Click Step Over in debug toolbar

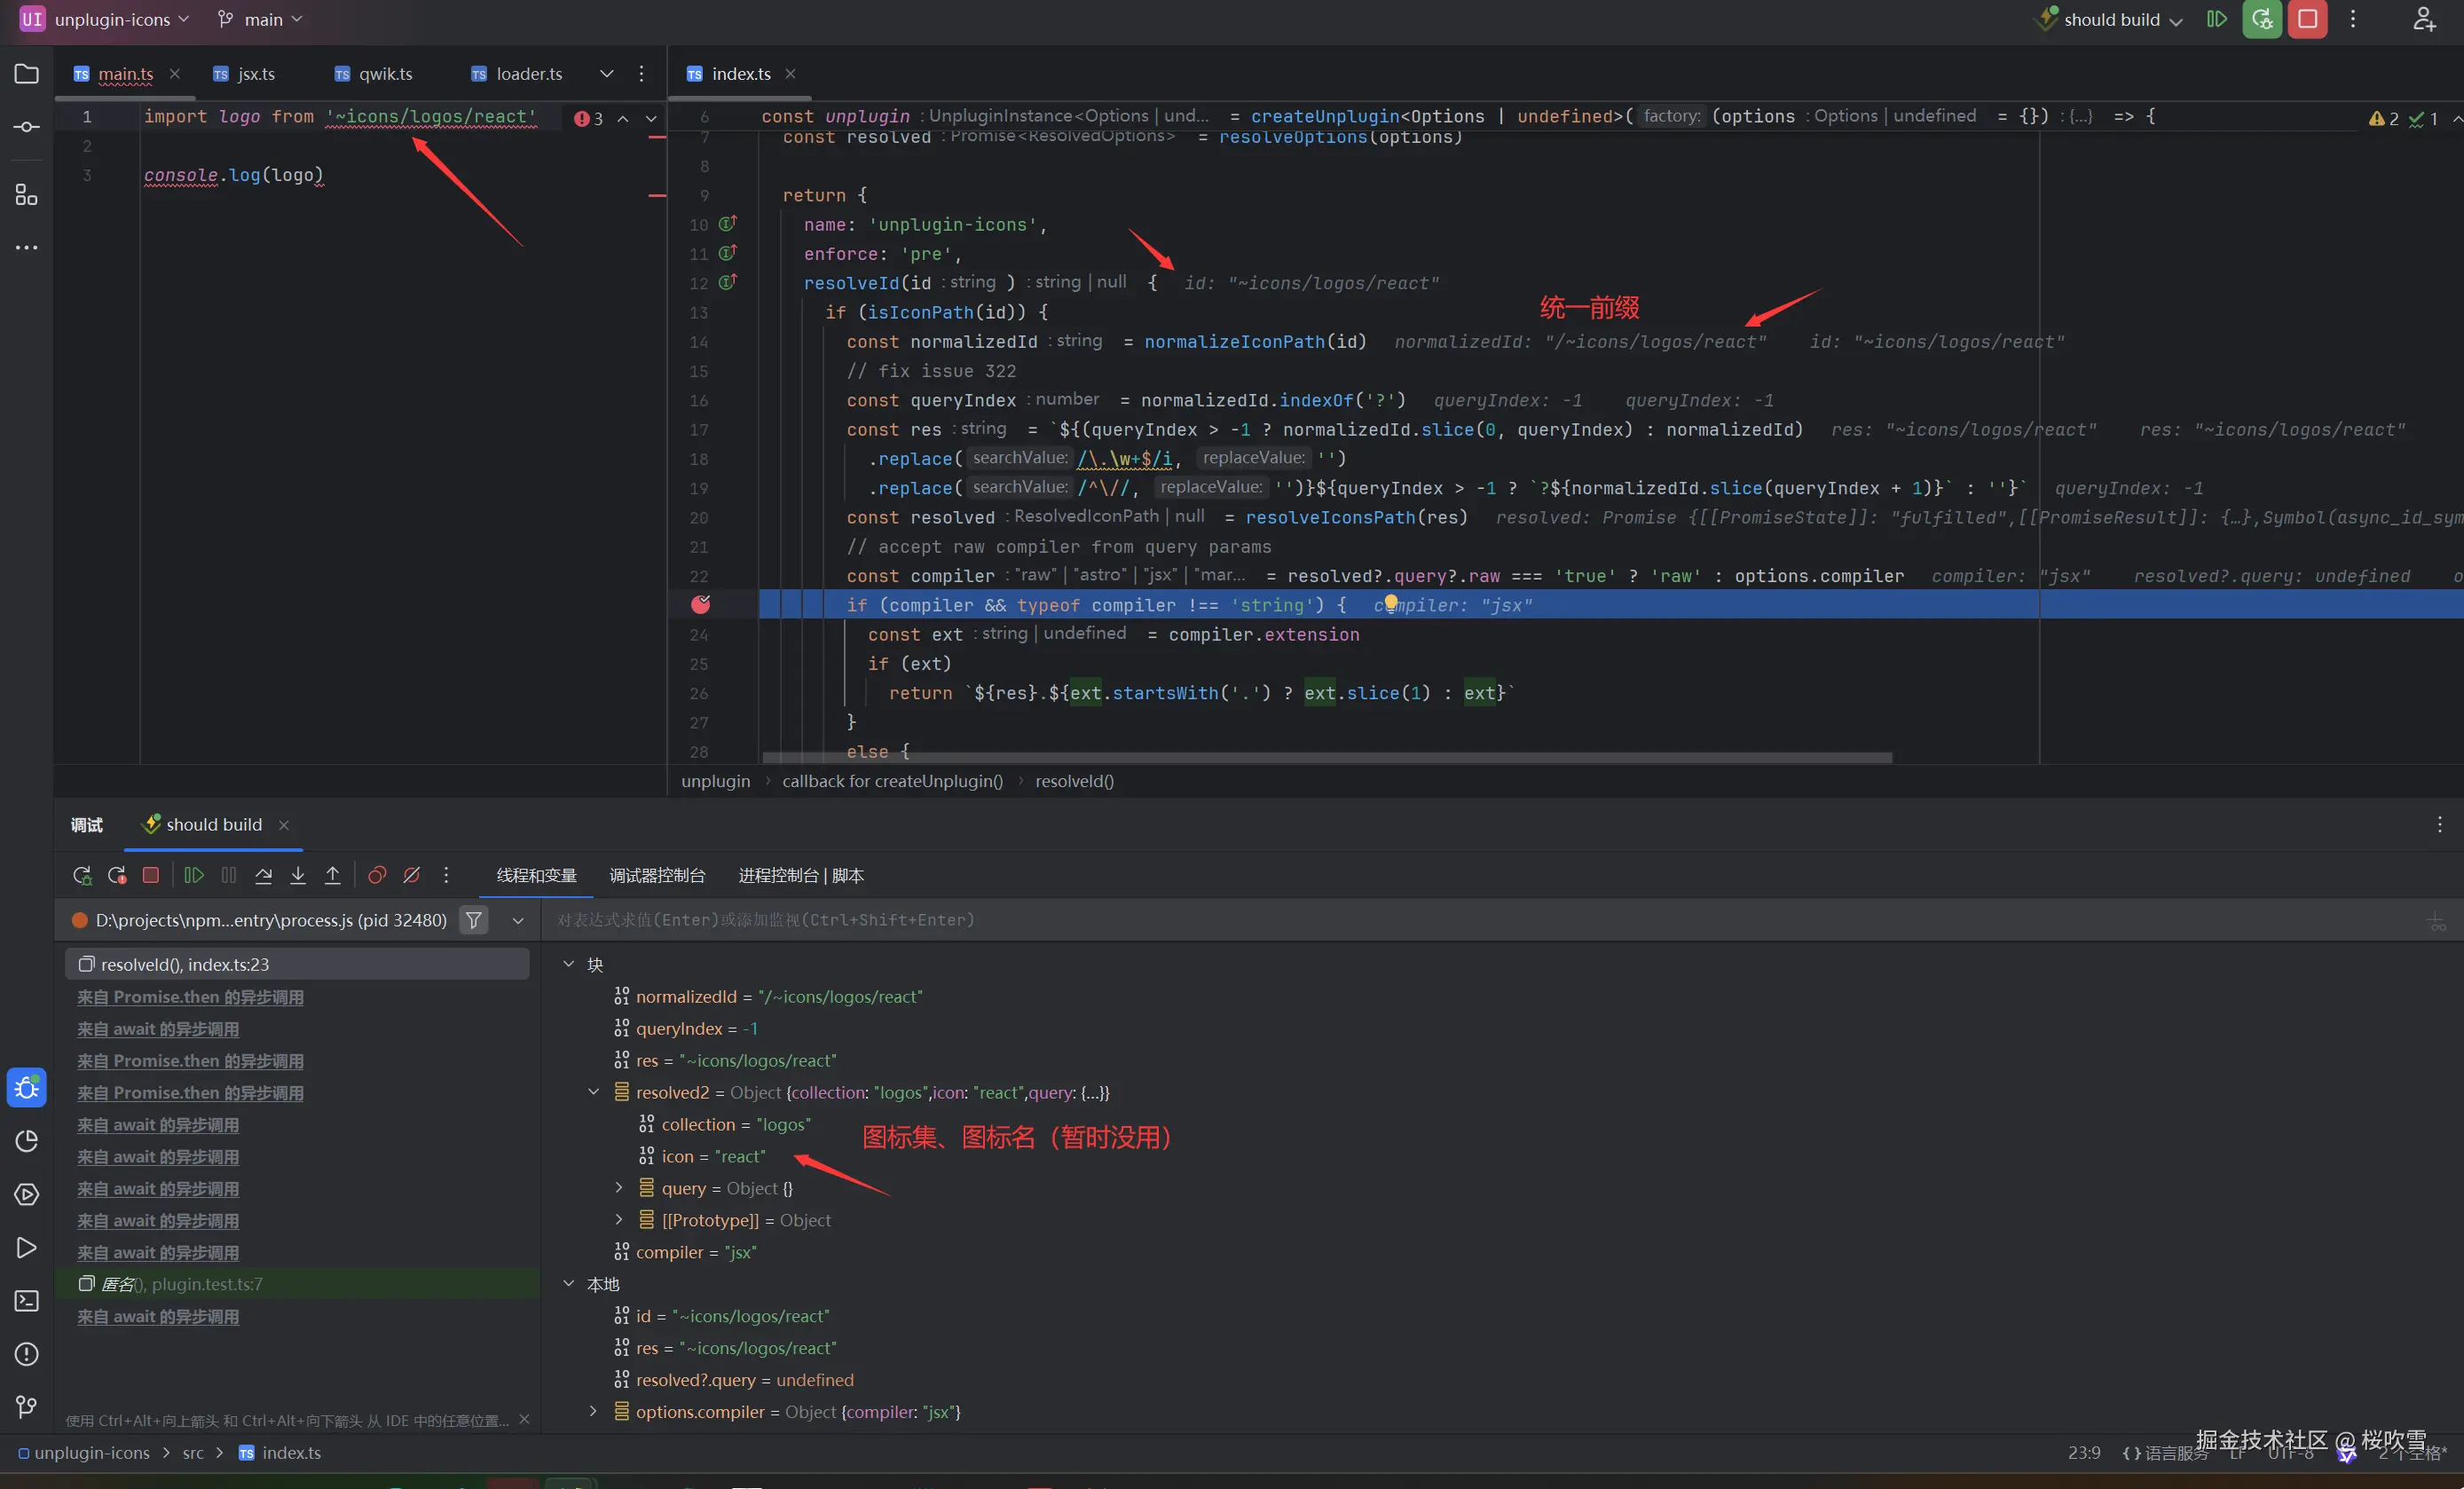click(x=263, y=875)
